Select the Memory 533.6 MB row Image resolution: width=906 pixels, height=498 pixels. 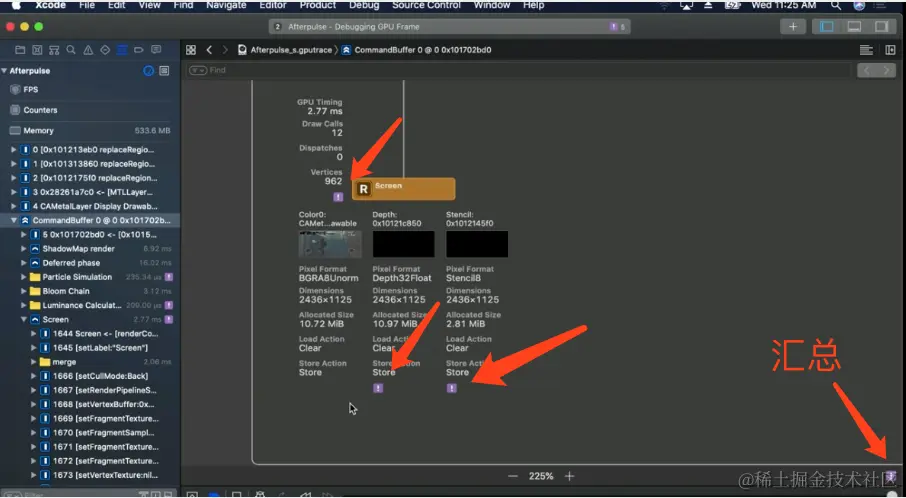pos(90,131)
